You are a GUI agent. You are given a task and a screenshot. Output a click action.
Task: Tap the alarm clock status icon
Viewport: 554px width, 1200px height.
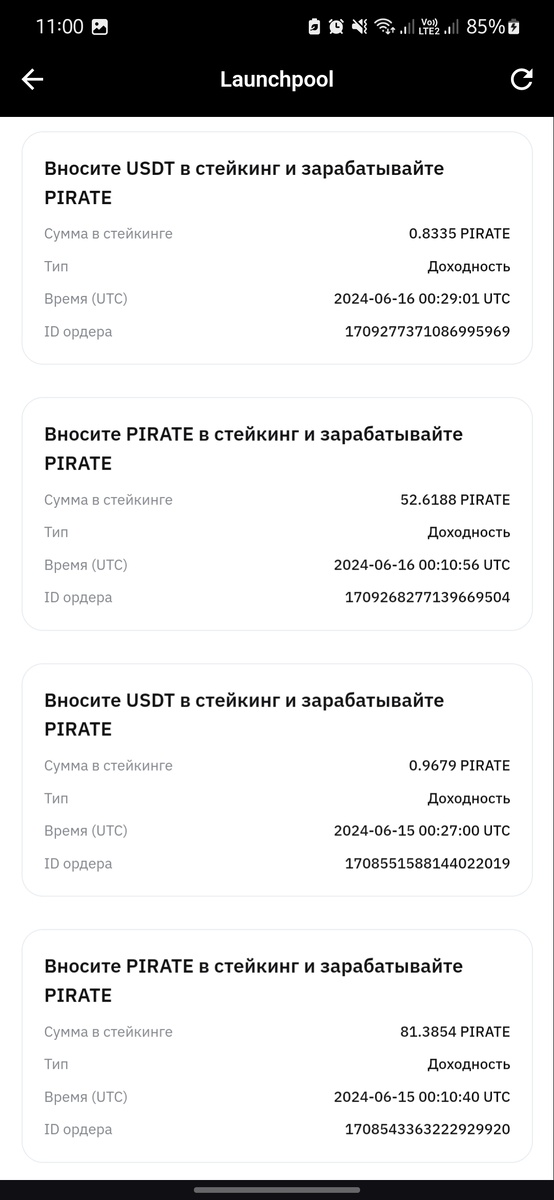tap(336, 27)
